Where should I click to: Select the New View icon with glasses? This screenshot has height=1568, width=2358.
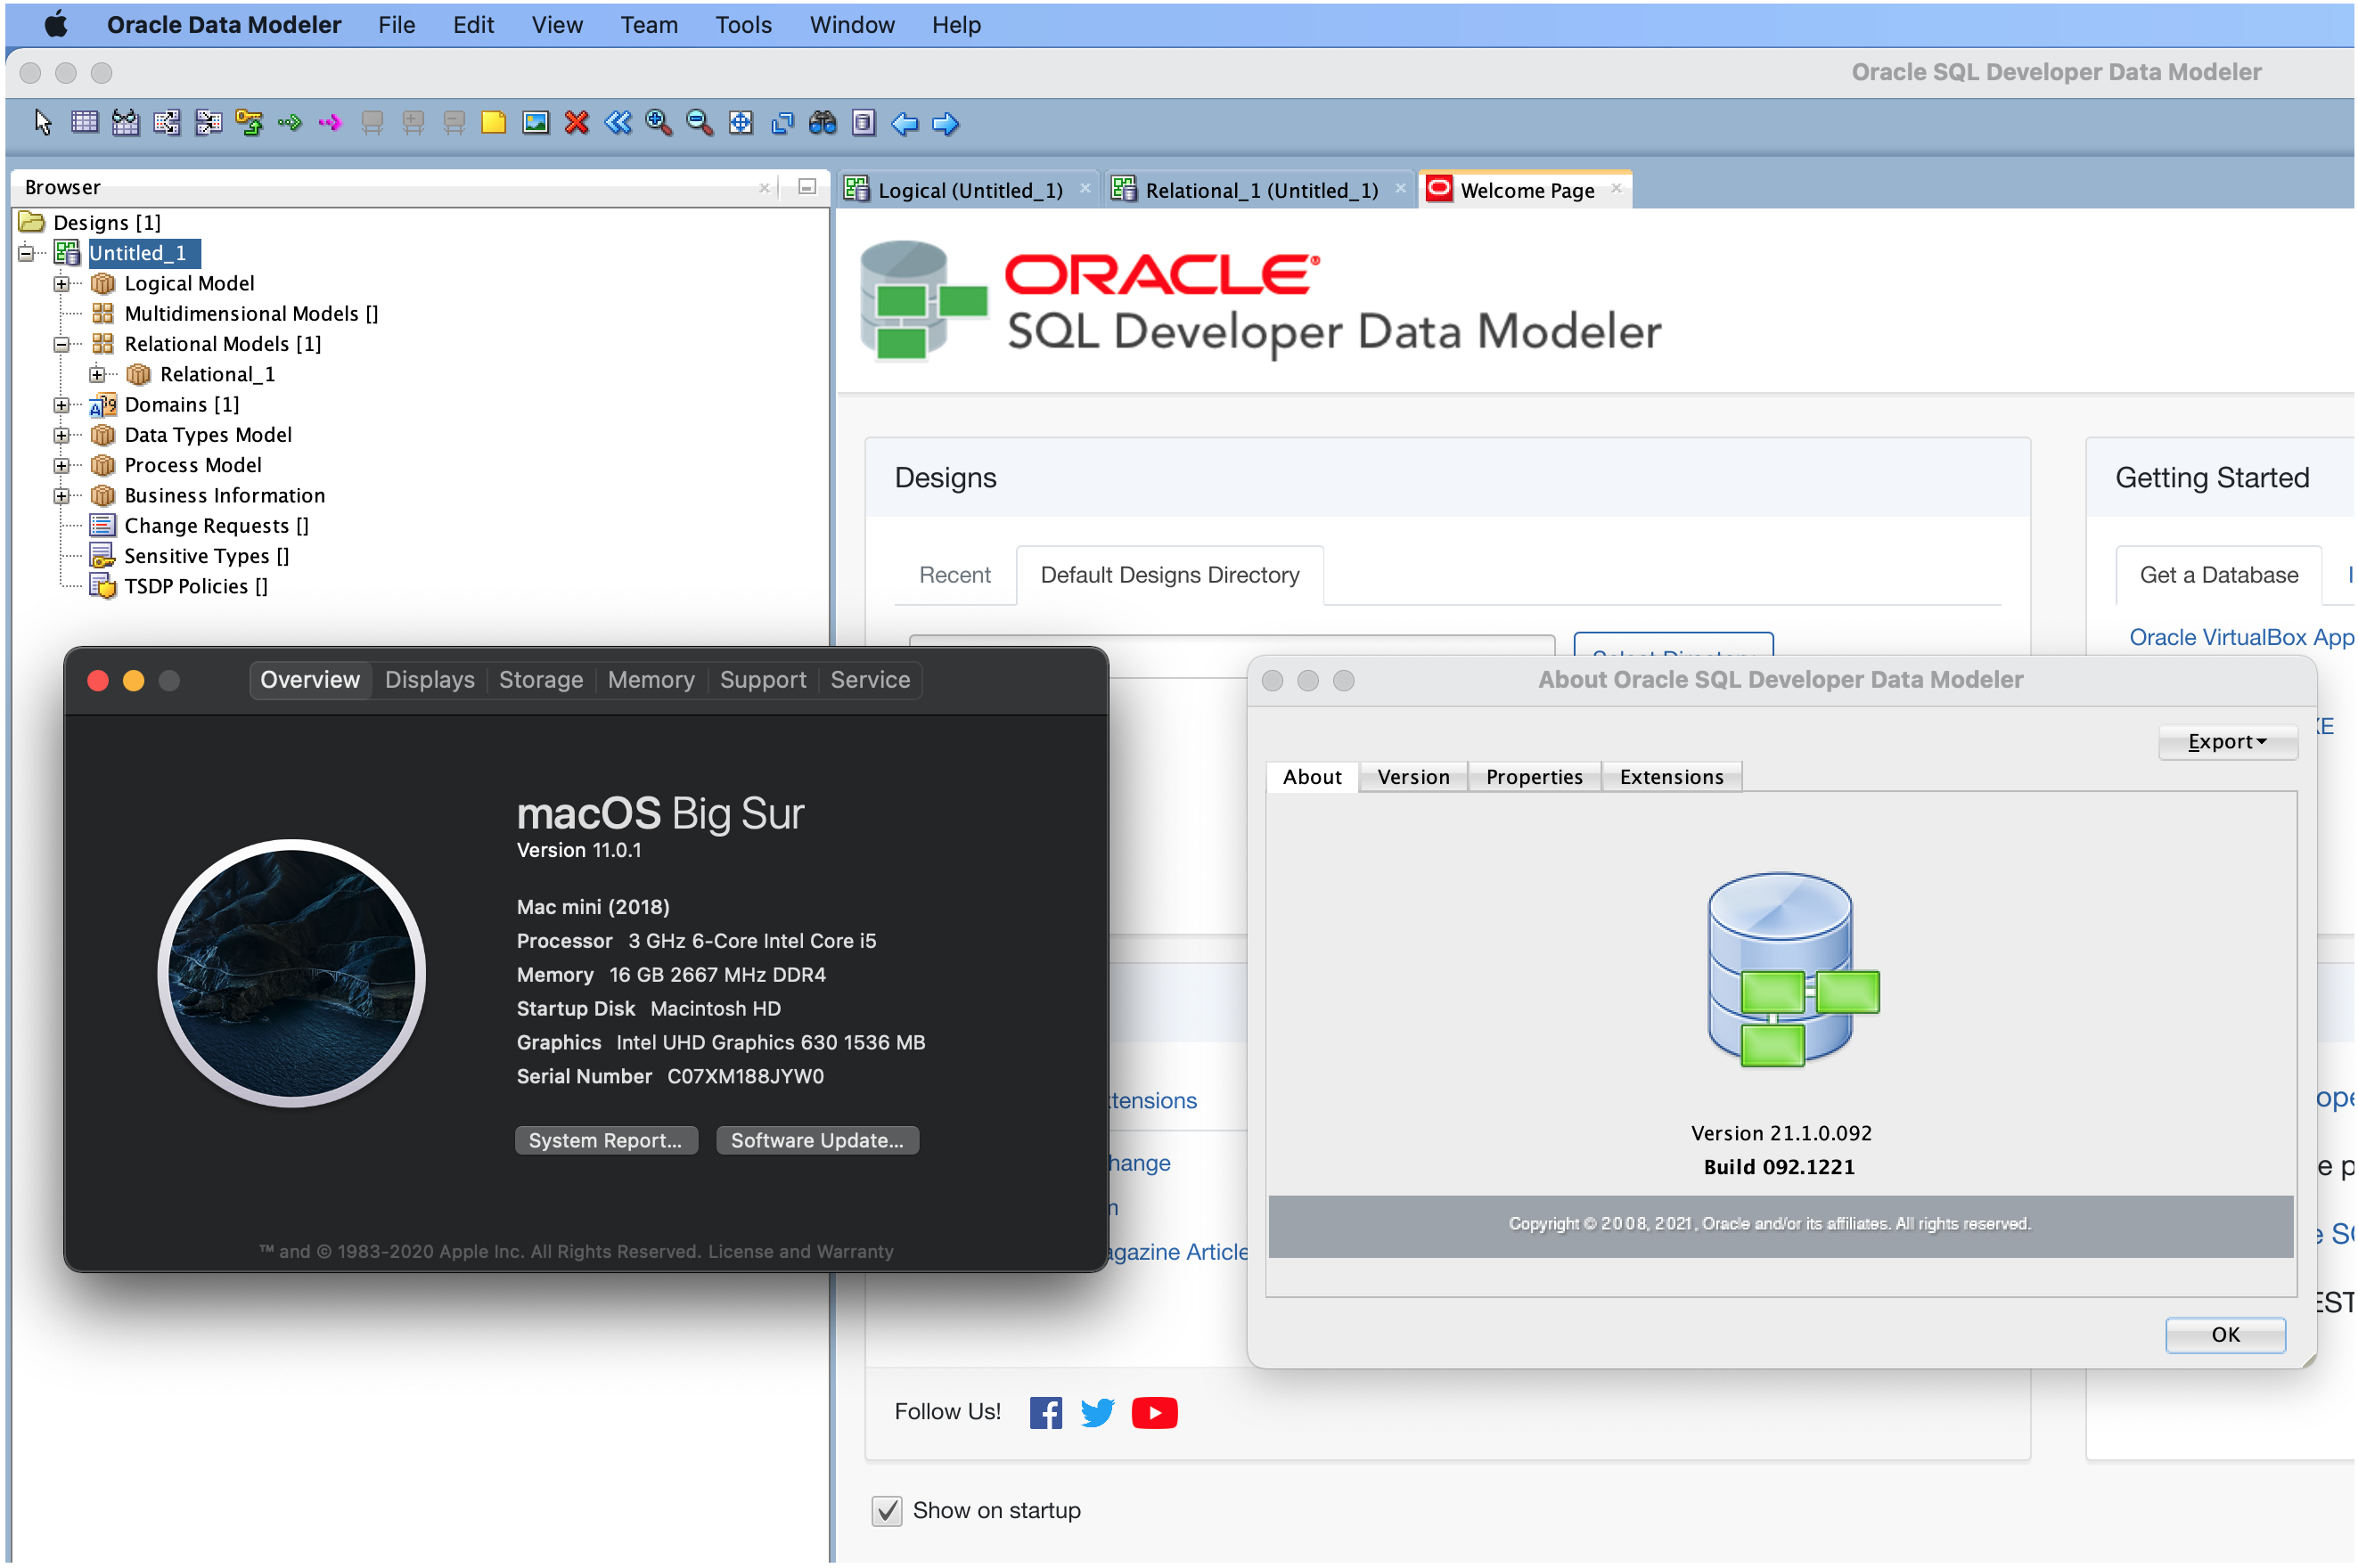click(x=126, y=123)
